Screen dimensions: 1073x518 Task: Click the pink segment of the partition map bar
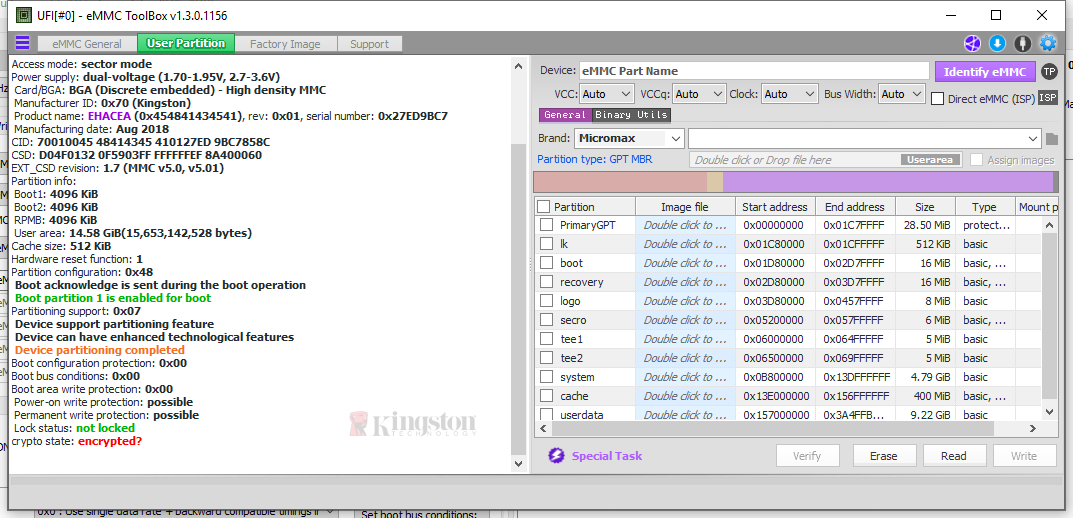620,182
